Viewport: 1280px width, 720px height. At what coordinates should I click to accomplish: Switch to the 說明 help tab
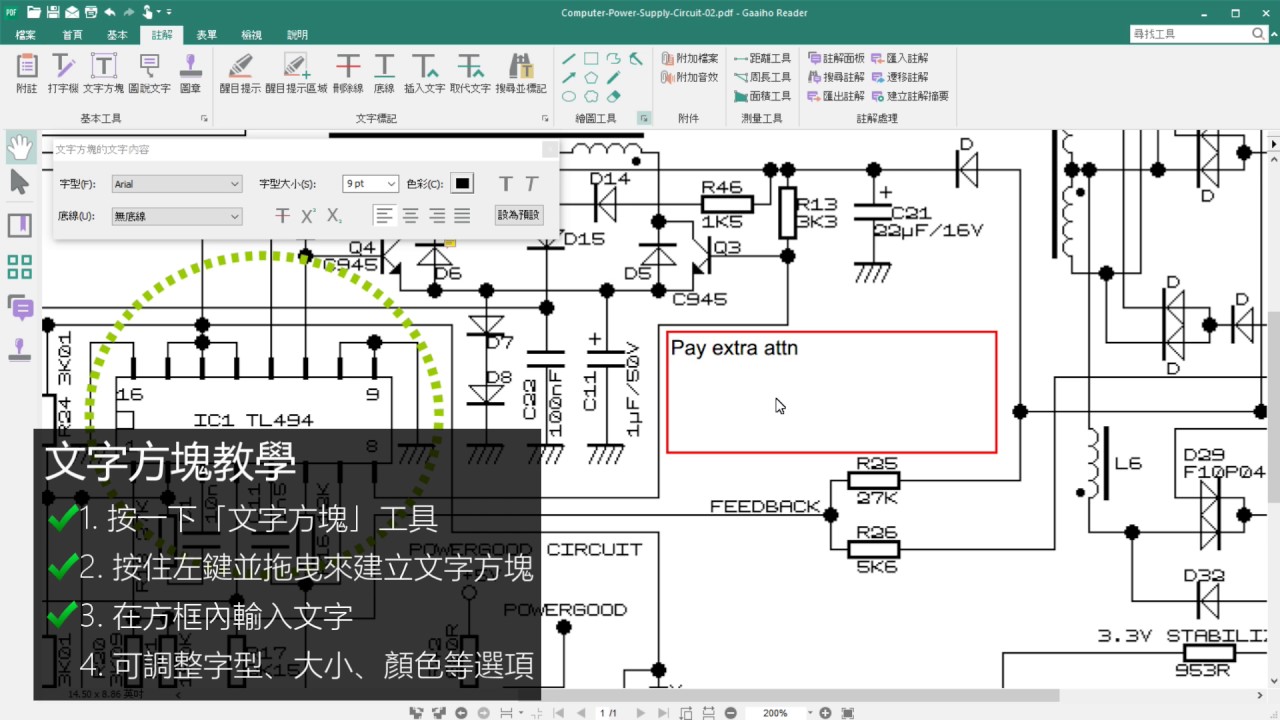coord(297,35)
